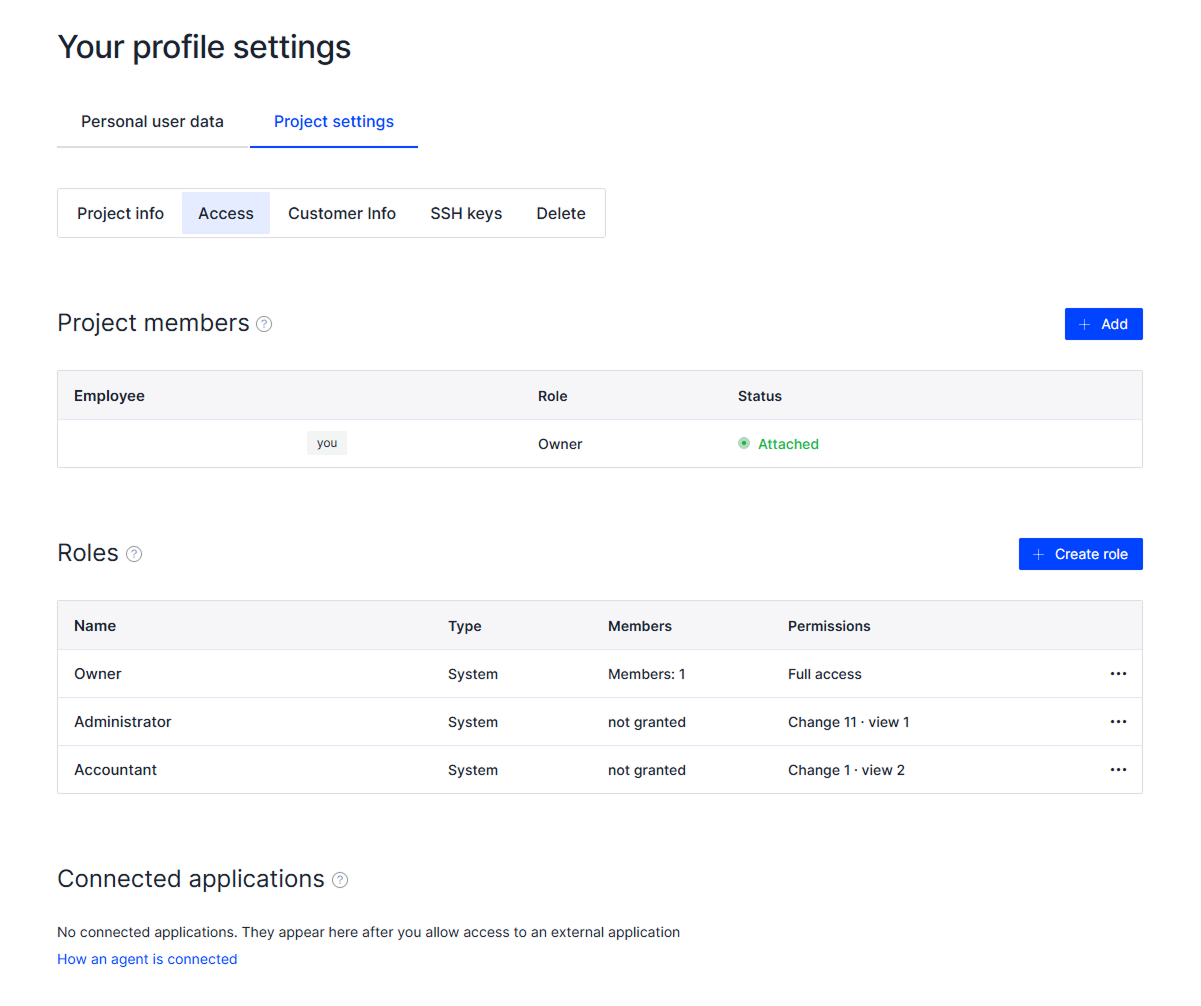1201x1006 pixels.
Task: Click the Employee column header
Action: (x=109, y=396)
